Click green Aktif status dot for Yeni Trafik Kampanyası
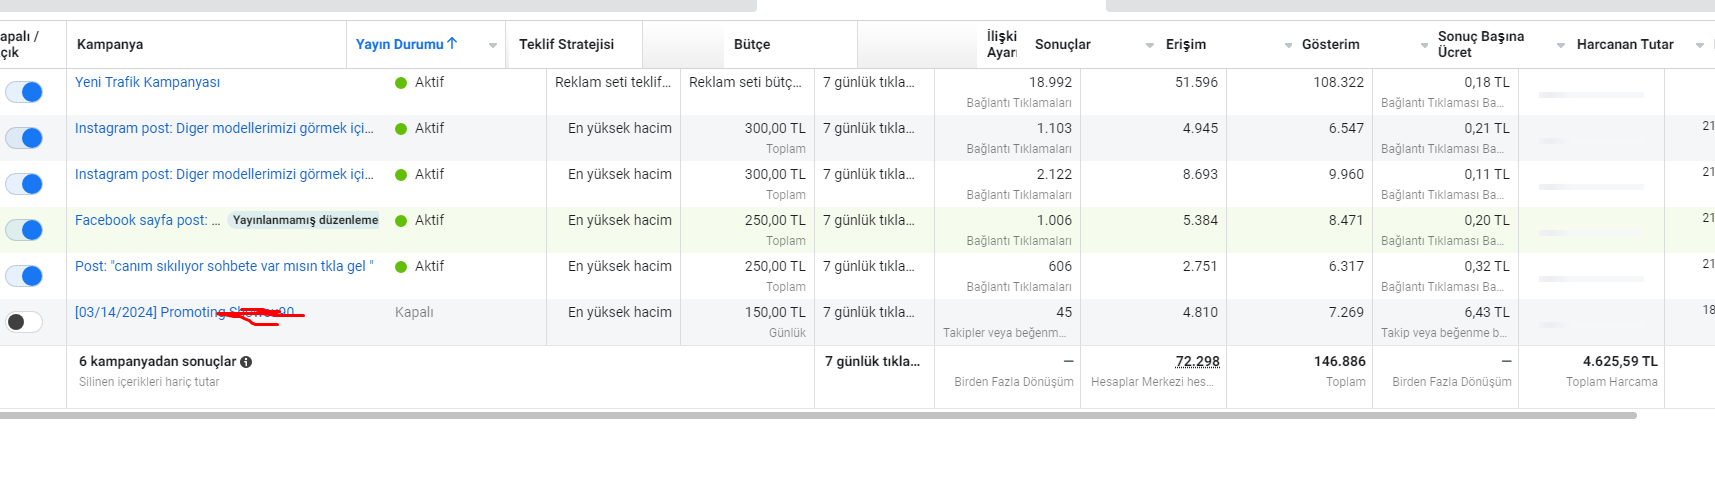This screenshot has width=1715, height=480. coord(401,83)
